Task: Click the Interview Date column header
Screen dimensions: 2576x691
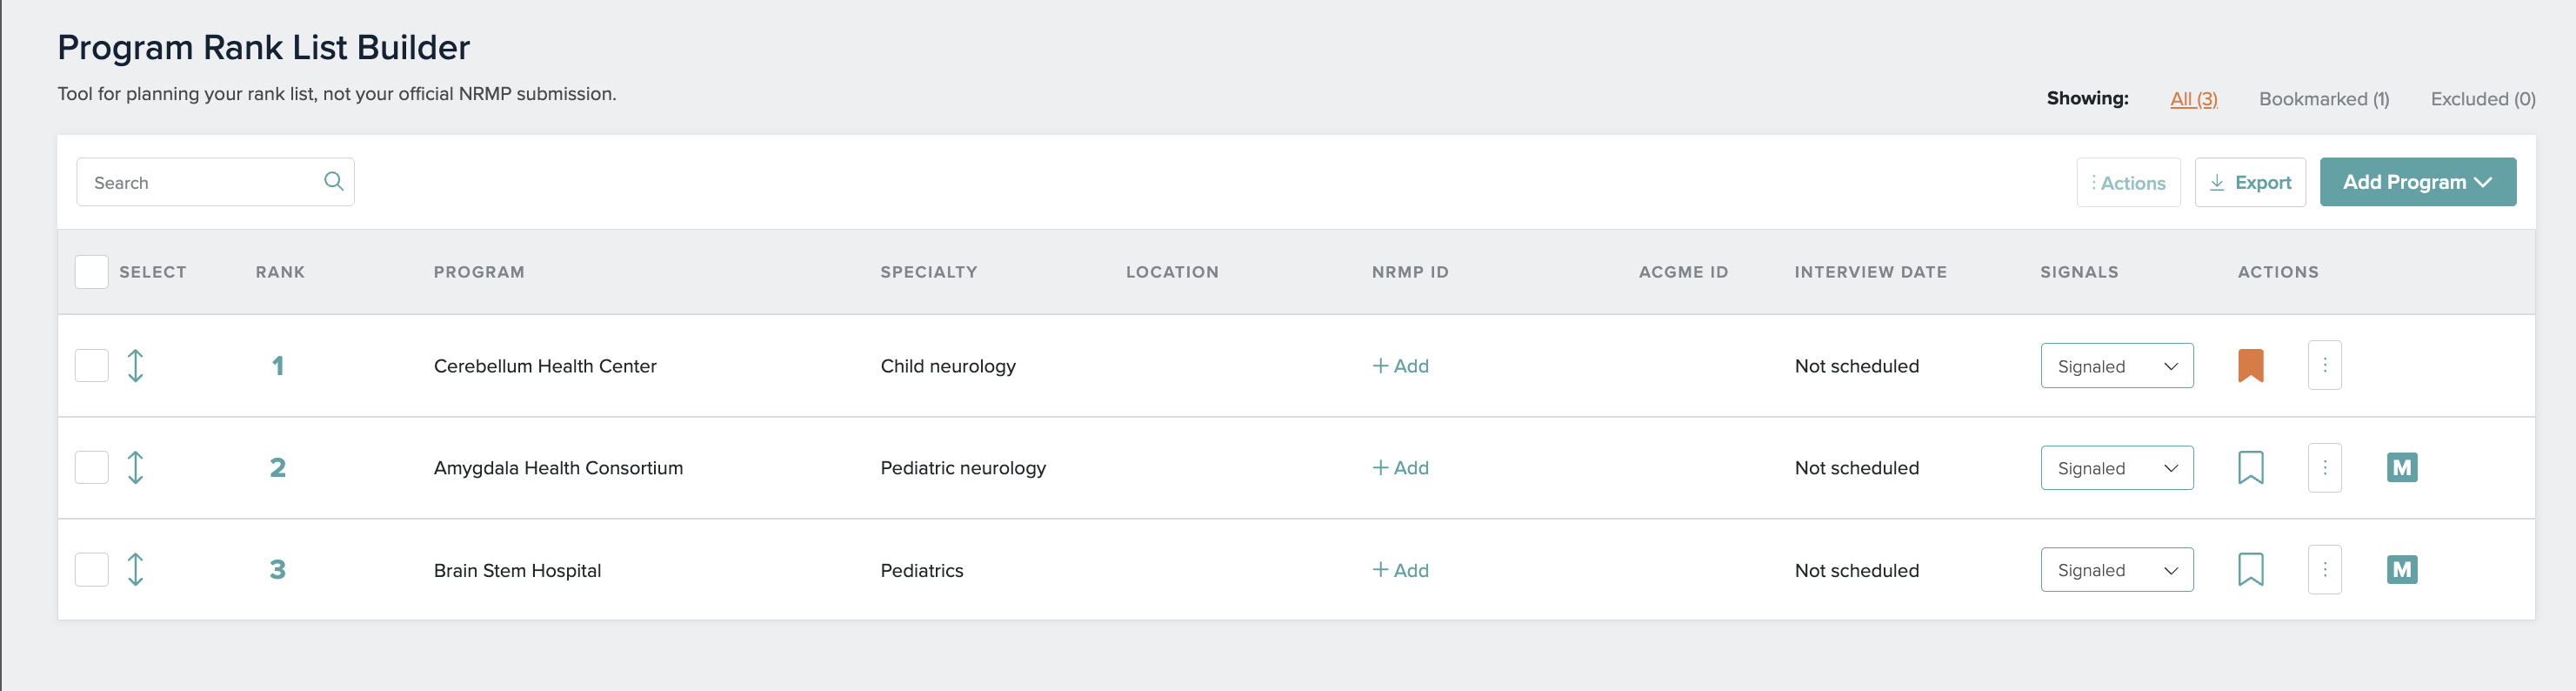Action: [1871, 272]
